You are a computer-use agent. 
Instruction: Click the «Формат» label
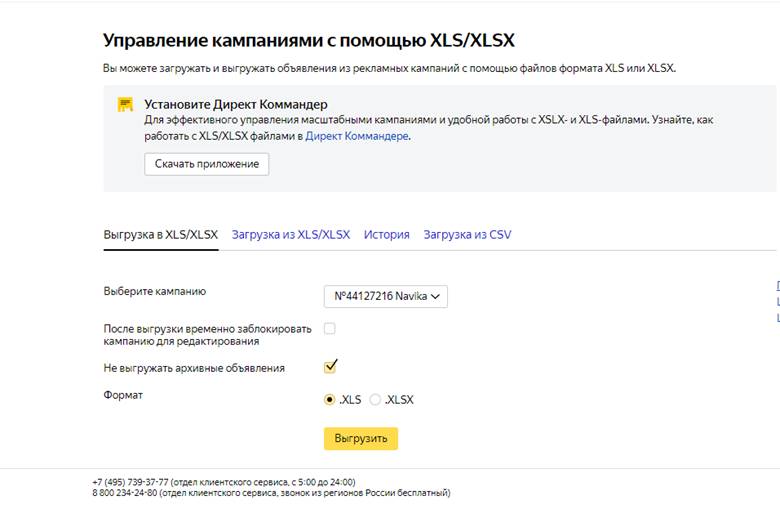123,395
